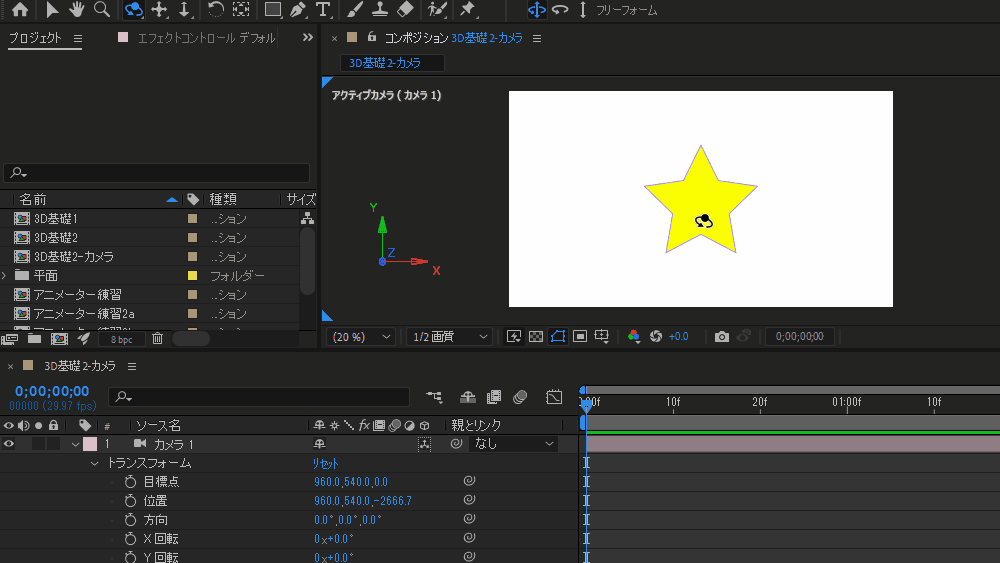Select the Roto Brush tool
The width and height of the screenshot is (1000, 563).
[x=437, y=10]
